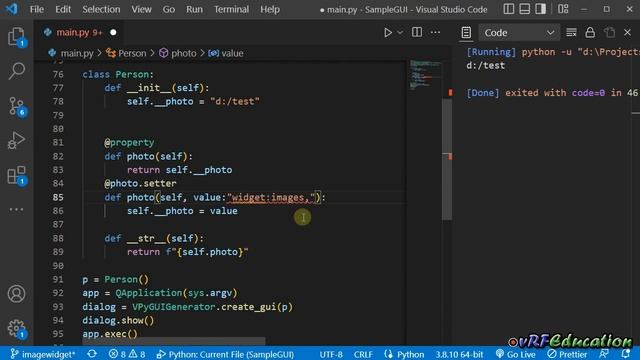Place cursor on "class Person:" line
640x360 pixels.
pos(118,74)
